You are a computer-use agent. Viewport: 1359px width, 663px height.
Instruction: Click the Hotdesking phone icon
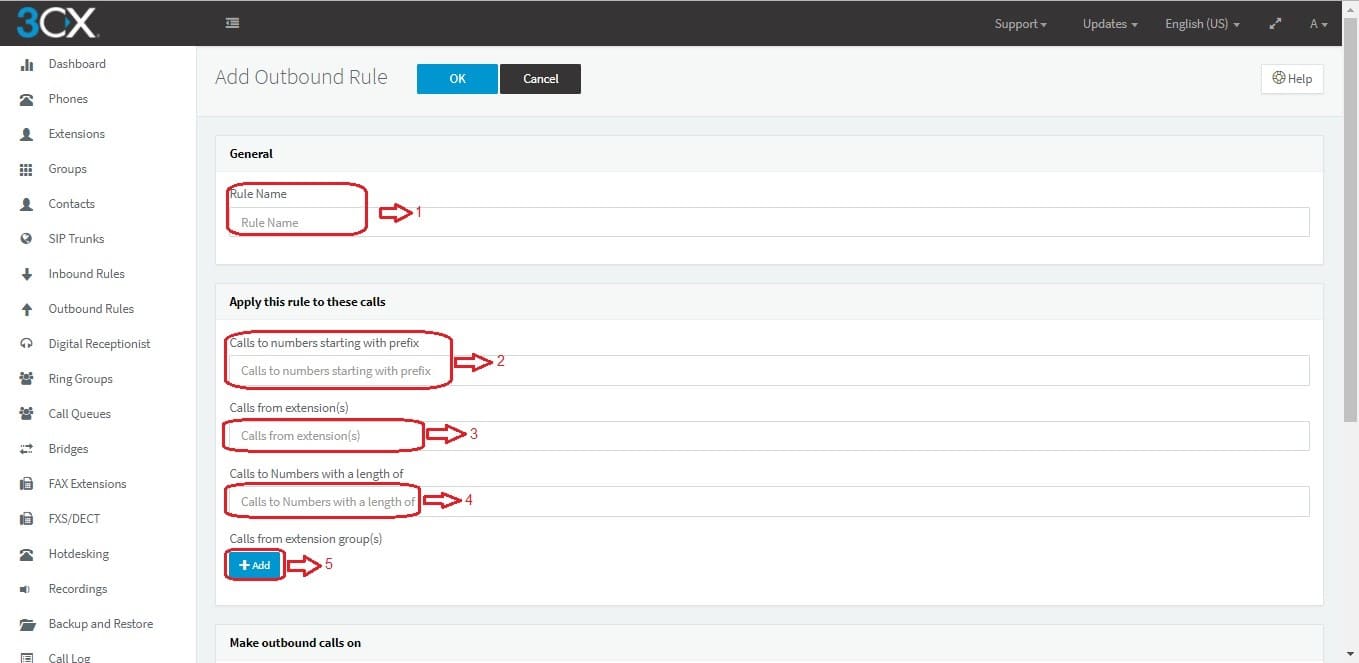click(x=27, y=554)
